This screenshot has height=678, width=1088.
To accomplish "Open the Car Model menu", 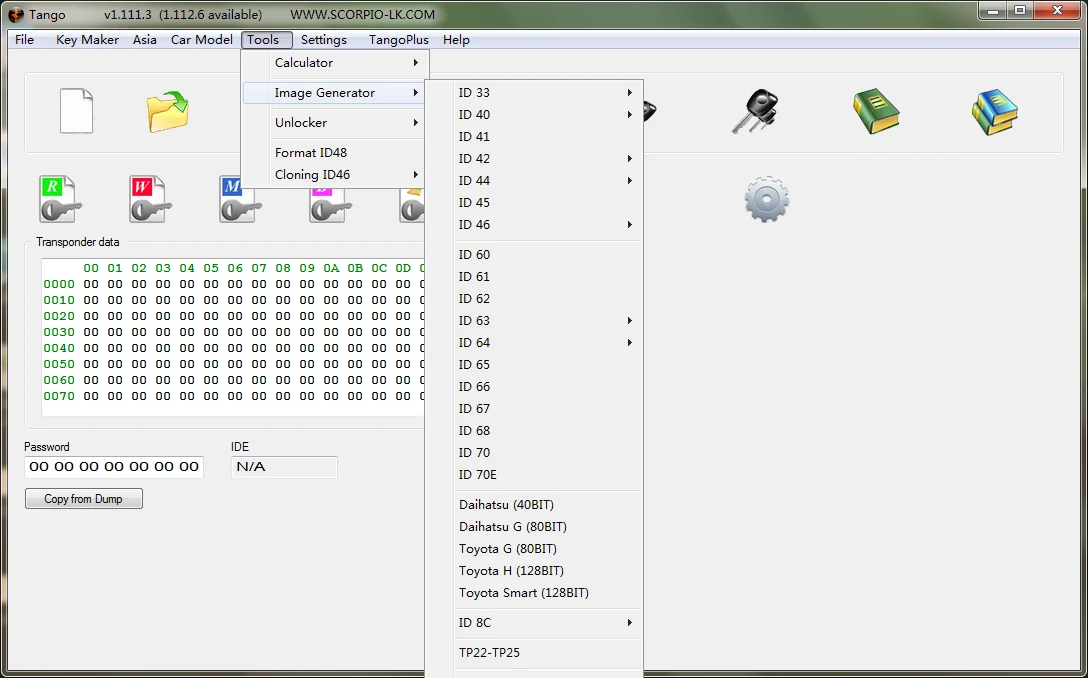I will coord(202,40).
